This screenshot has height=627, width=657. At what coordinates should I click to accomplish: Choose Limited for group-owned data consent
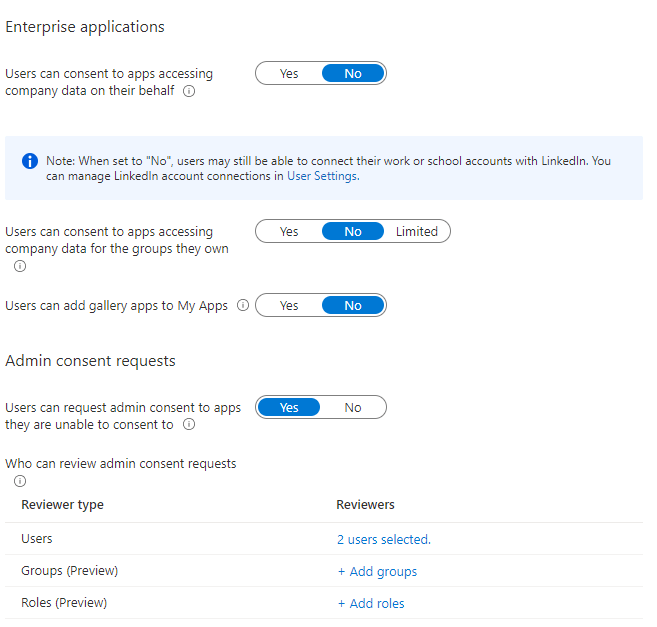417,231
